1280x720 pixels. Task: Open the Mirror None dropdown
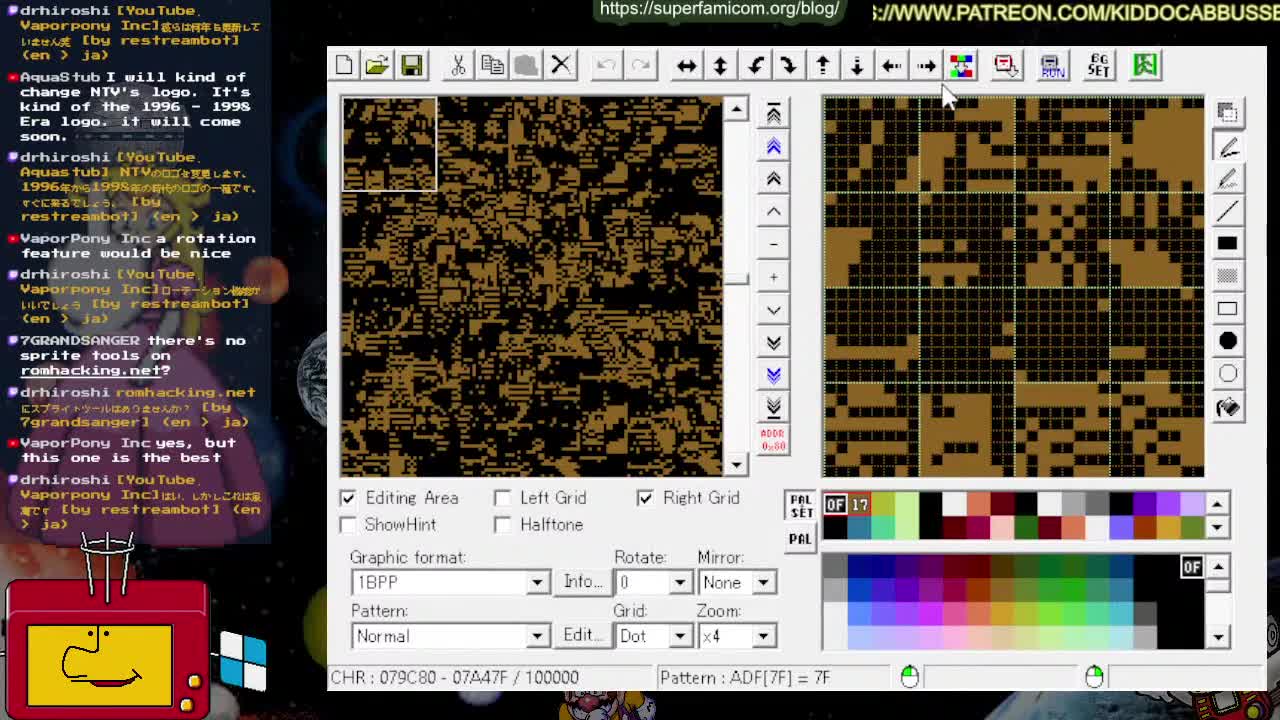(763, 582)
